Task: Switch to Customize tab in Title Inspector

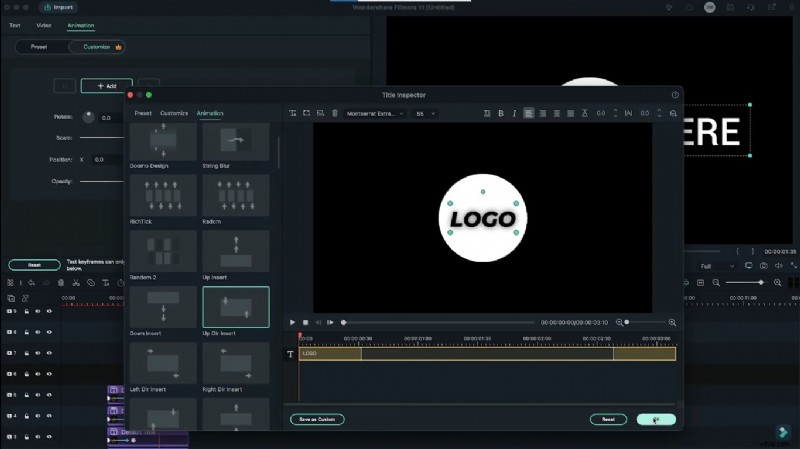Action: (174, 113)
